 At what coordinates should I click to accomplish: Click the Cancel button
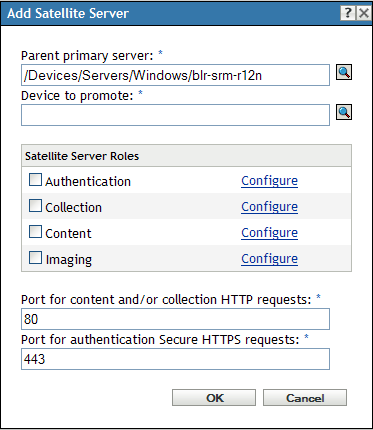coord(305,398)
